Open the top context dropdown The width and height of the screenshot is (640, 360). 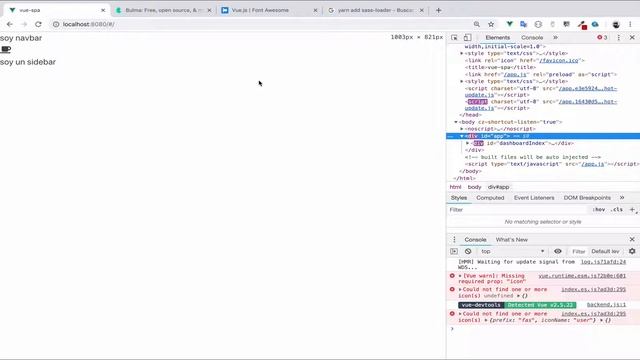[512, 251]
